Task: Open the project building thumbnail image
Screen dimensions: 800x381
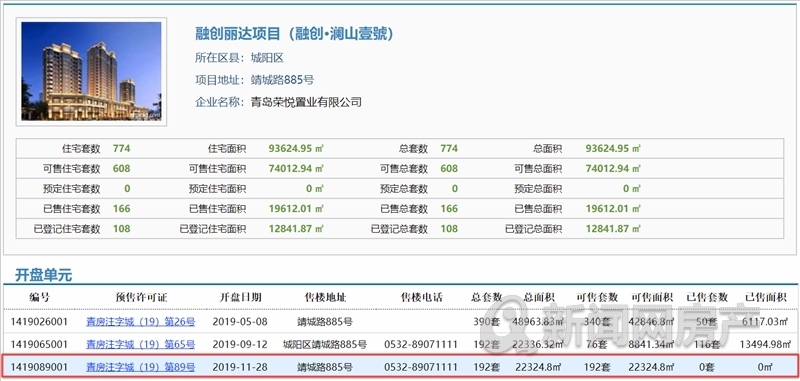Action: pyautogui.click(x=91, y=71)
